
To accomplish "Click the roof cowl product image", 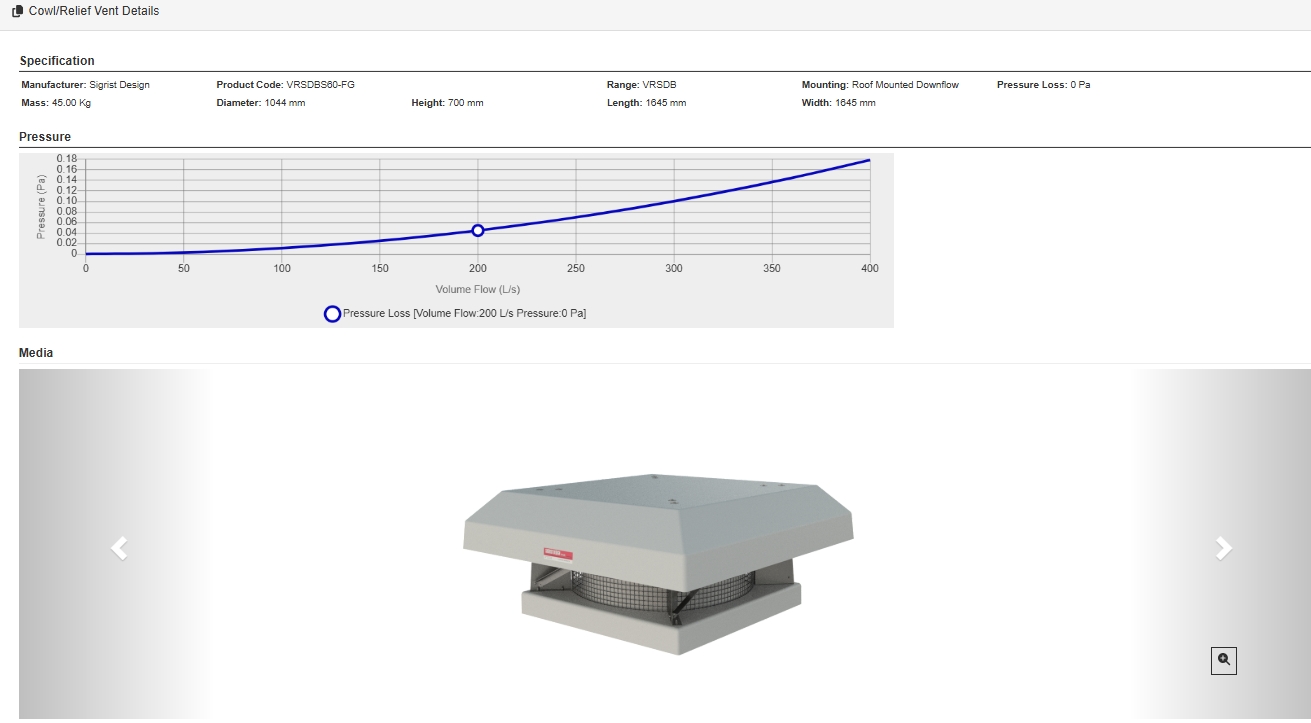I will point(660,562).
